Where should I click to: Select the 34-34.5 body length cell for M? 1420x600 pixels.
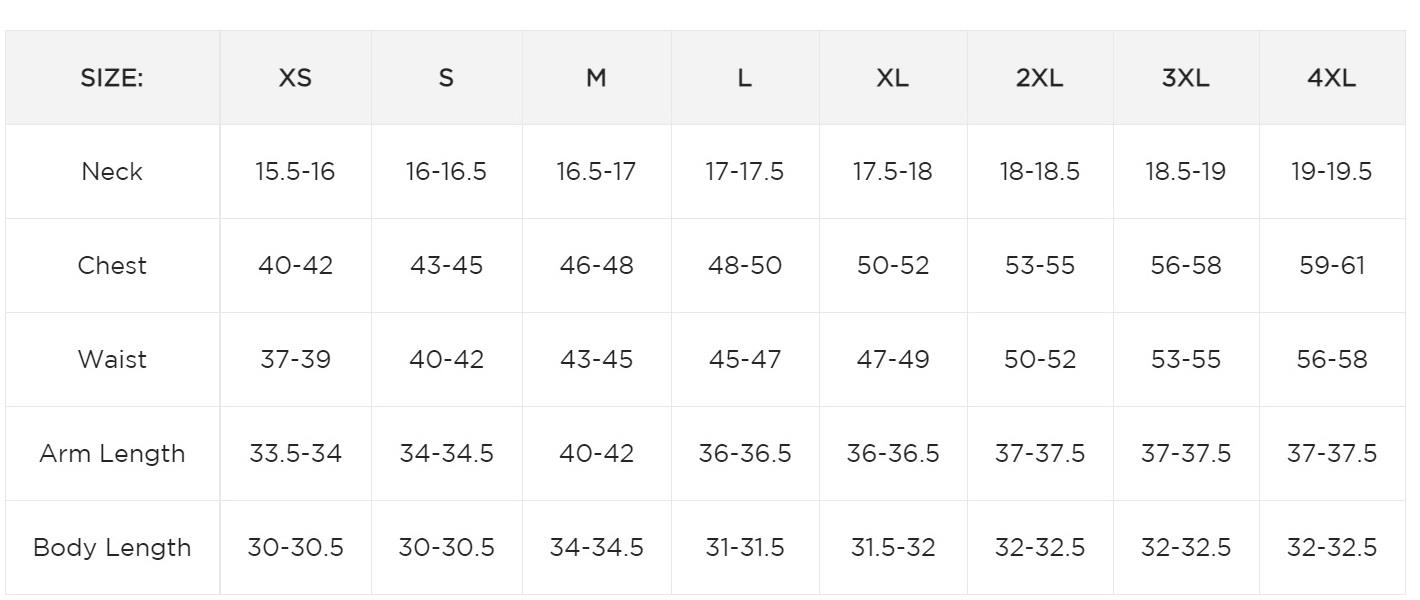point(596,548)
